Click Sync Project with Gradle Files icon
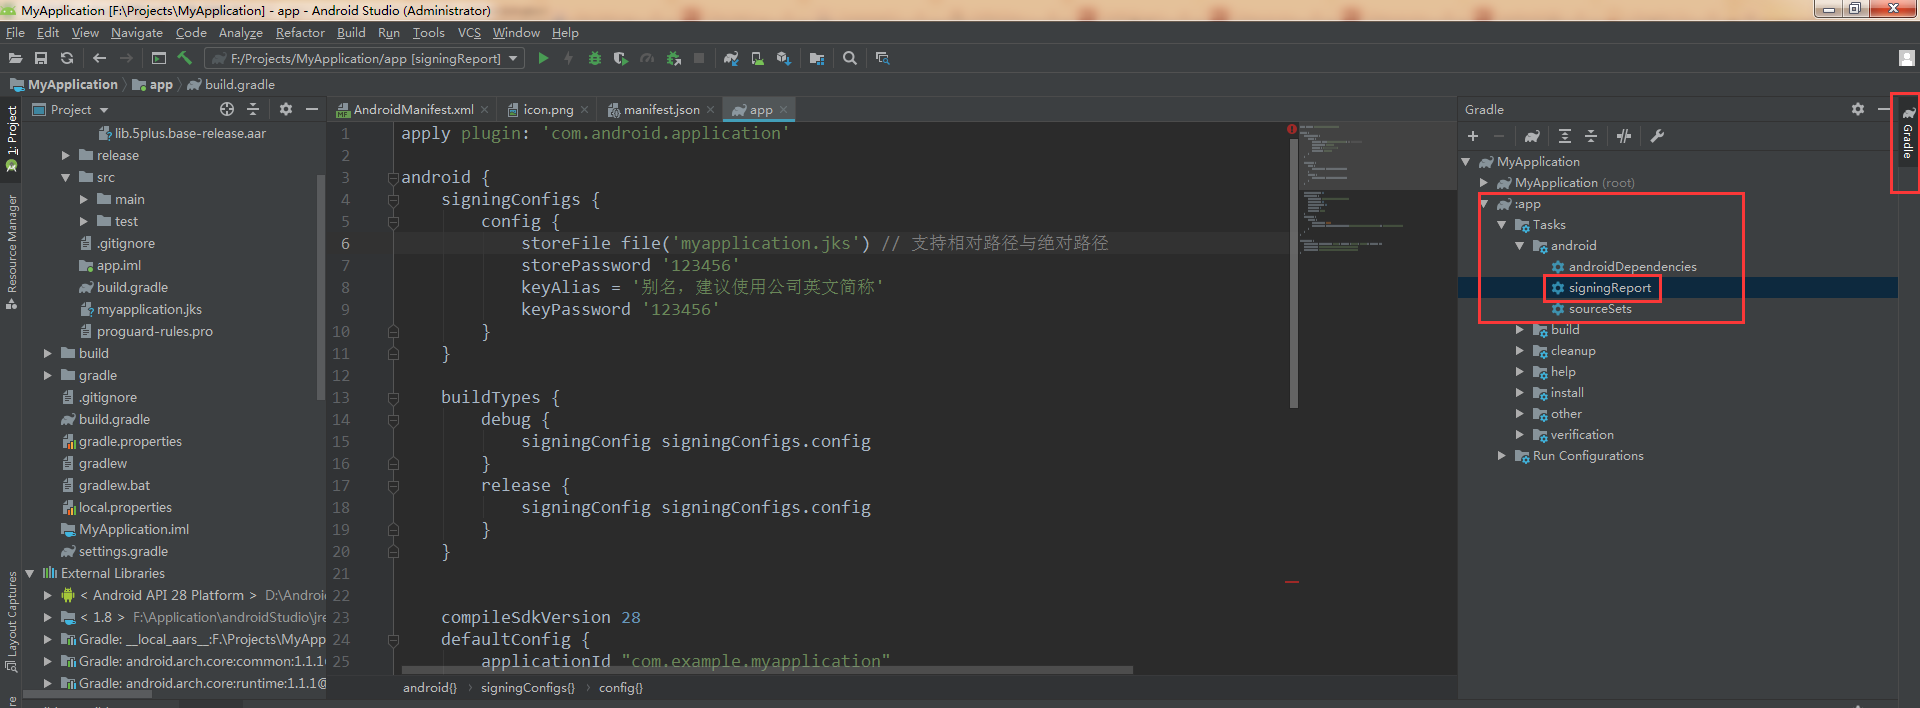Image resolution: width=1920 pixels, height=708 pixels. click(731, 58)
